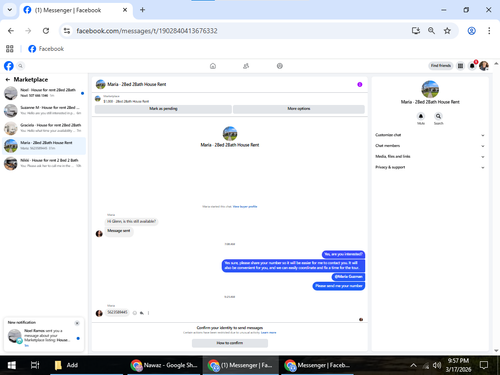Open the Facebook search icon beside the logo
Screen dimensions: 500x375
[x=20, y=66]
